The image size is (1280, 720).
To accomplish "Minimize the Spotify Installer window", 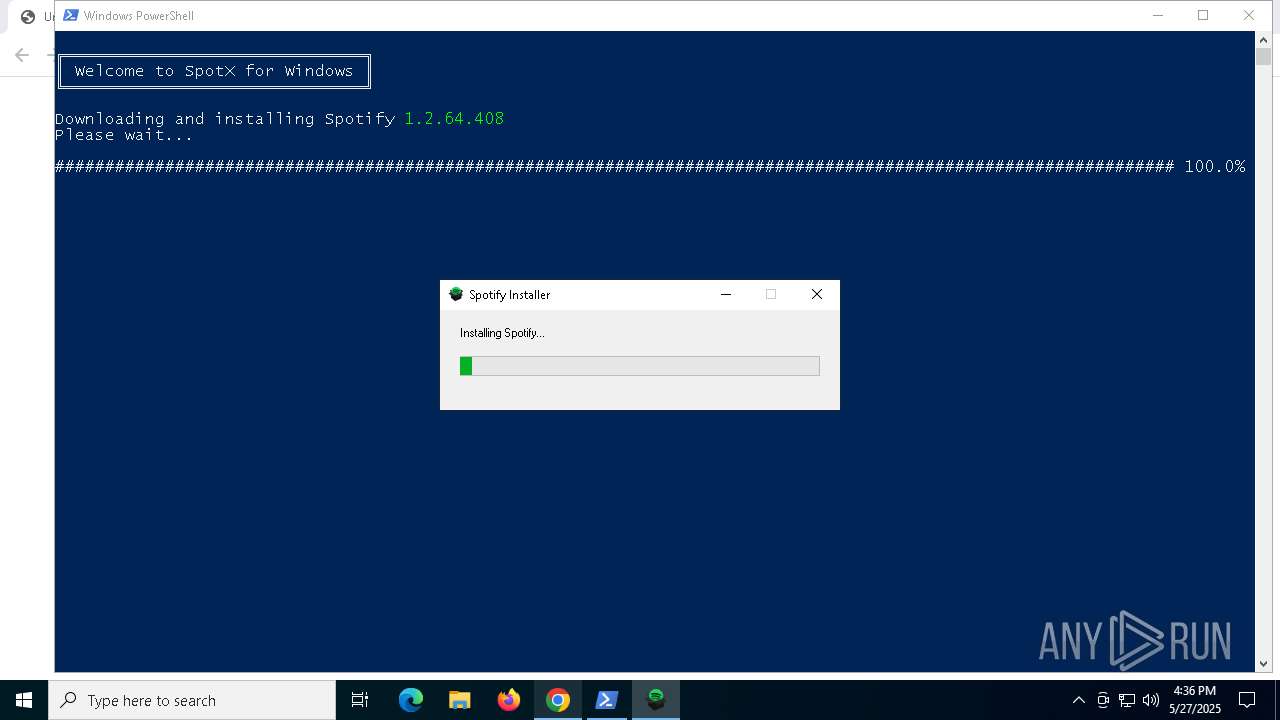I will tap(726, 294).
